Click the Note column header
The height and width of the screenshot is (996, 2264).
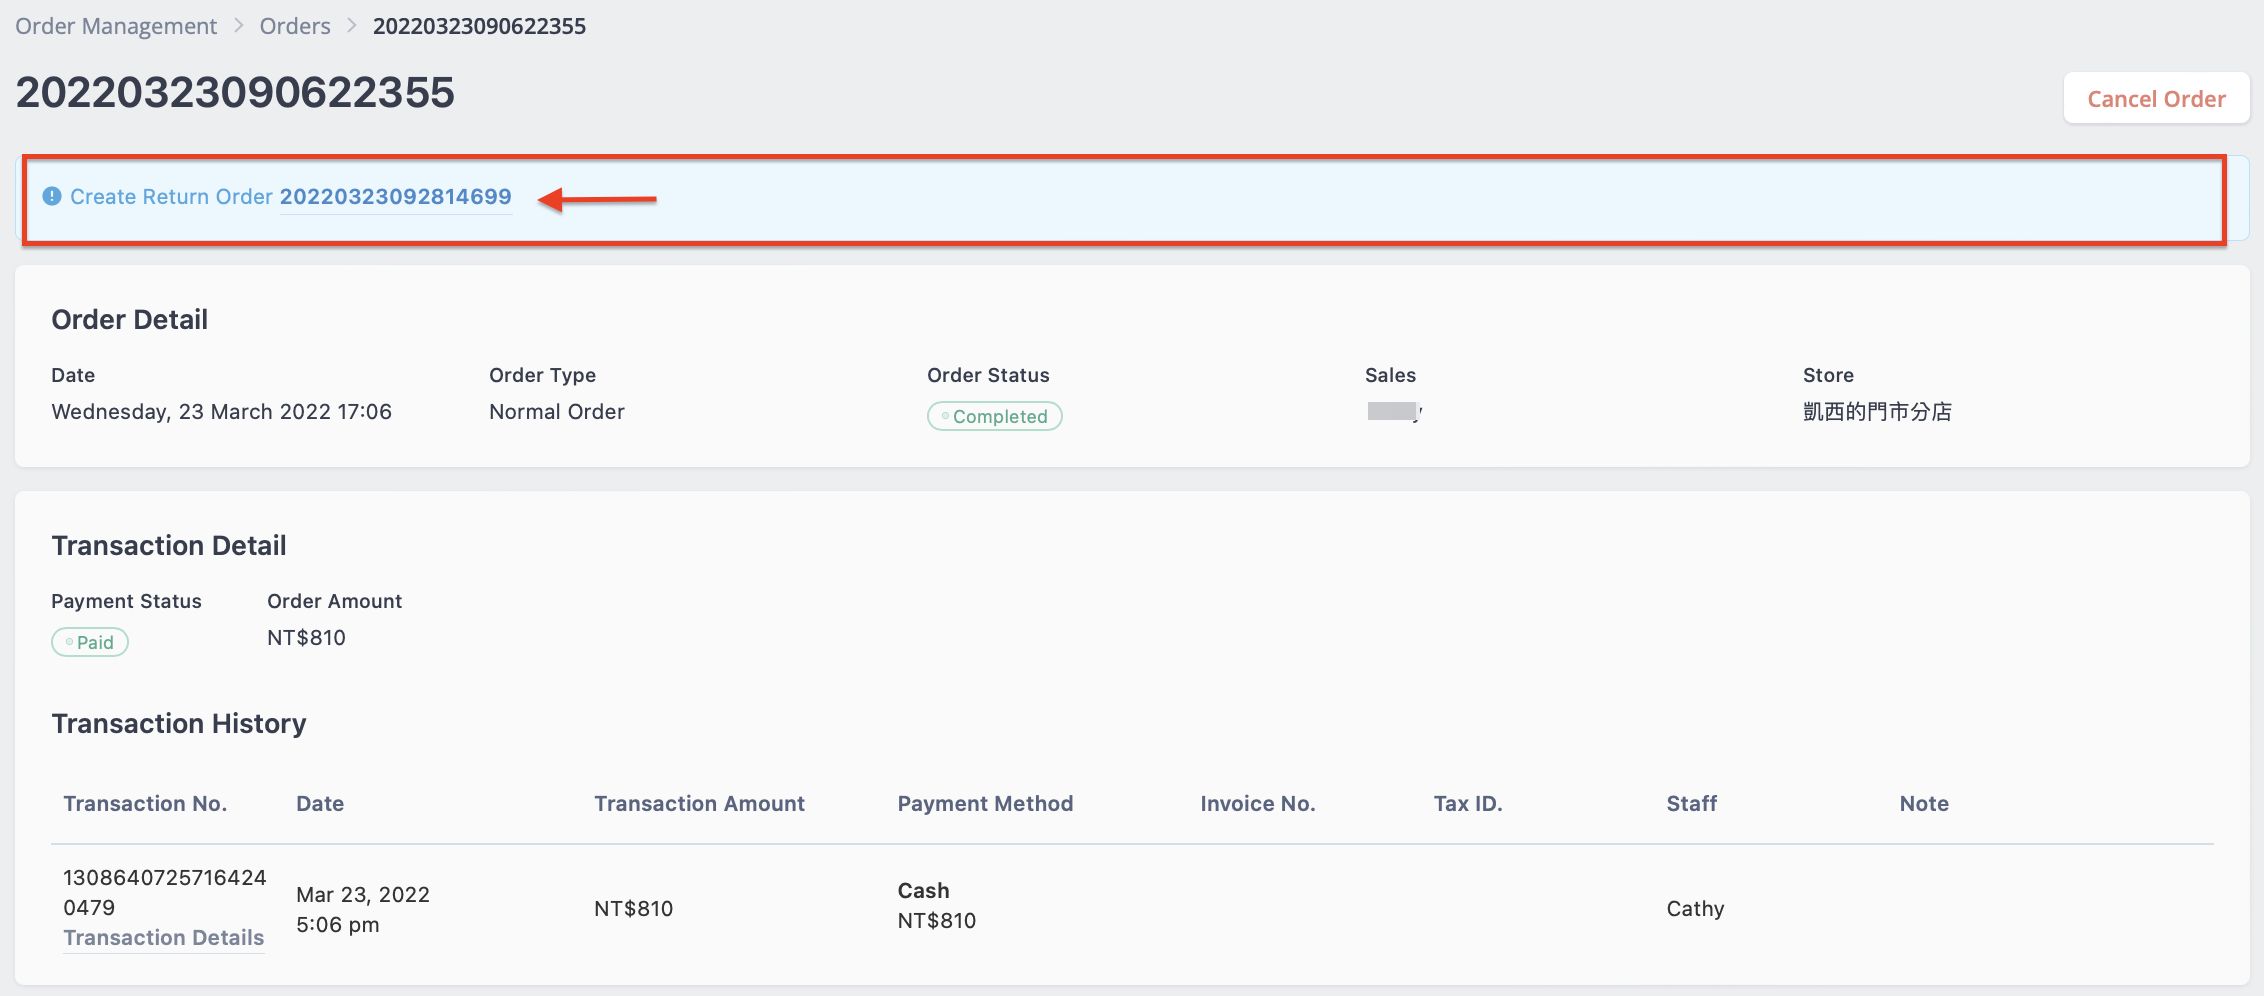(x=1924, y=804)
